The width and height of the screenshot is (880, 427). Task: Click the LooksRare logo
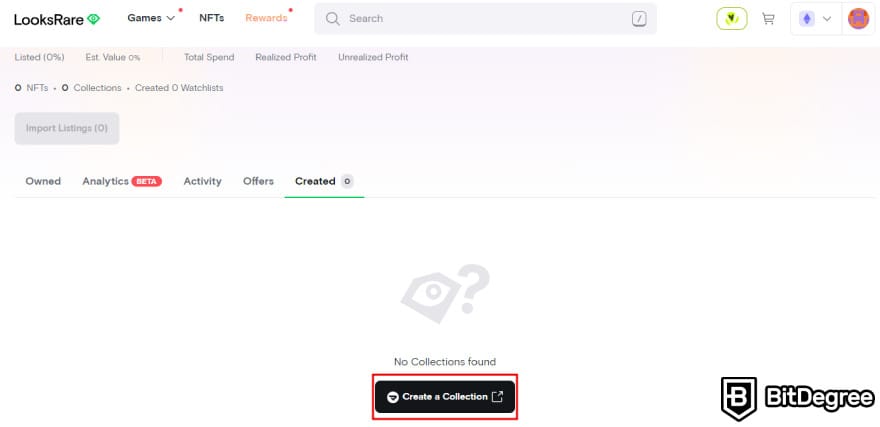pos(57,18)
